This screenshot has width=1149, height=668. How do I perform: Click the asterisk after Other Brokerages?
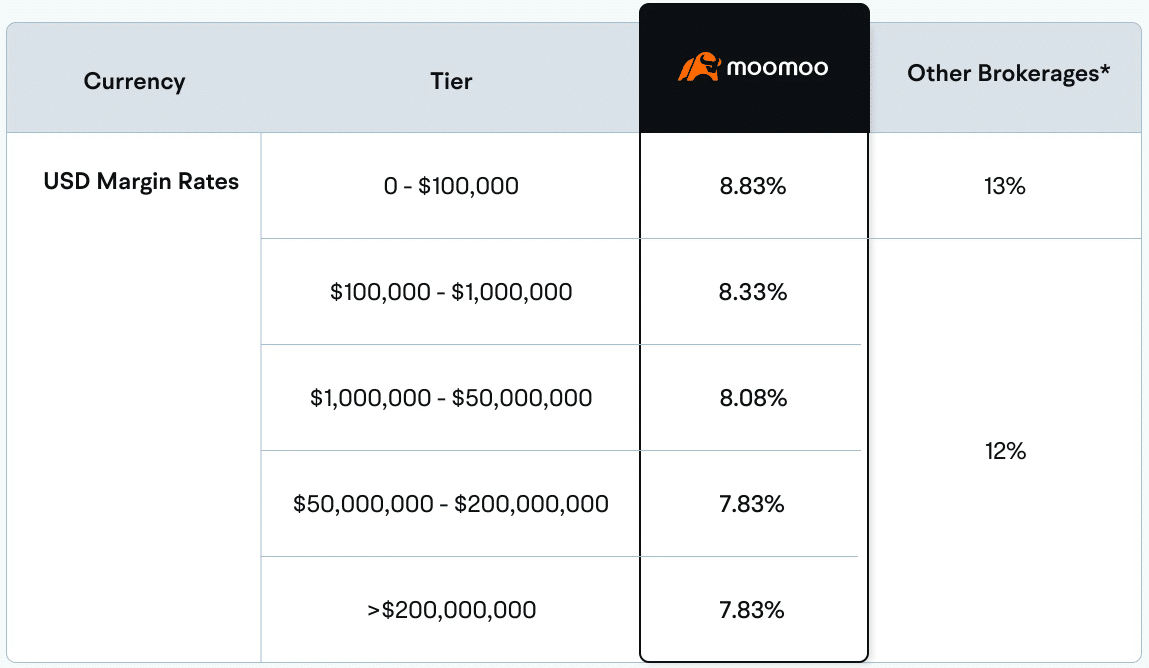[1105, 70]
